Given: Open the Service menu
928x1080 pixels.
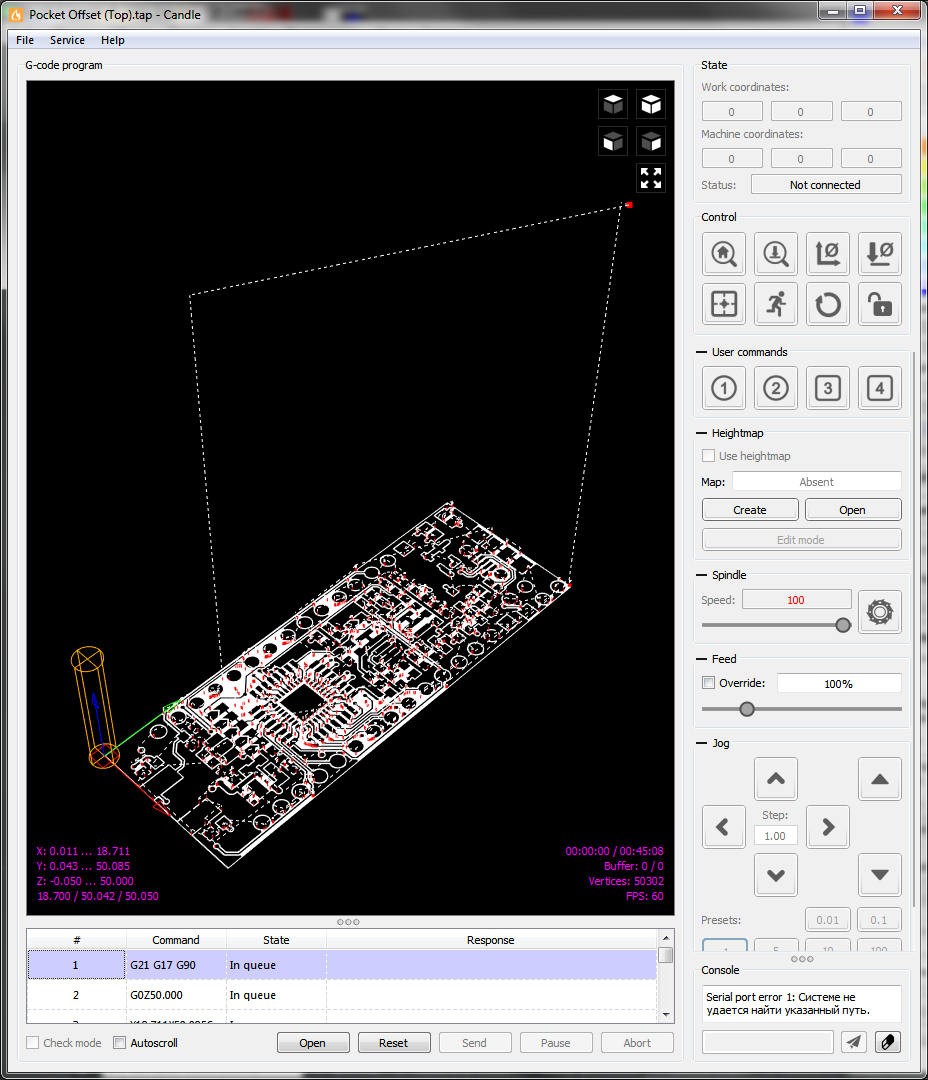Looking at the screenshot, I should [68, 40].
